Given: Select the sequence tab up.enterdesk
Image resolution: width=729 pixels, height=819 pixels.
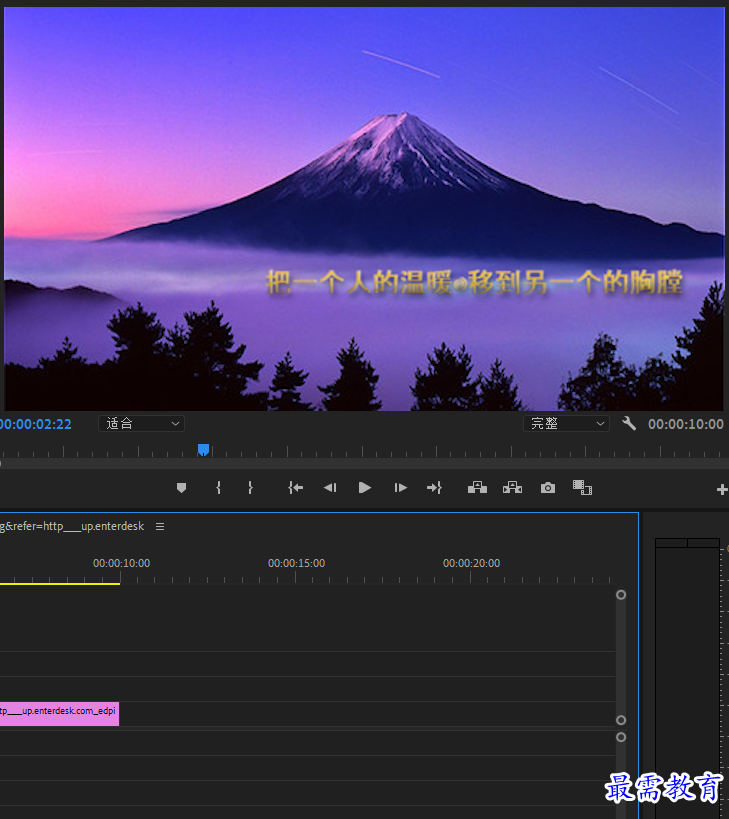Looking at the screenshot, I should click(x=72, y=526).
